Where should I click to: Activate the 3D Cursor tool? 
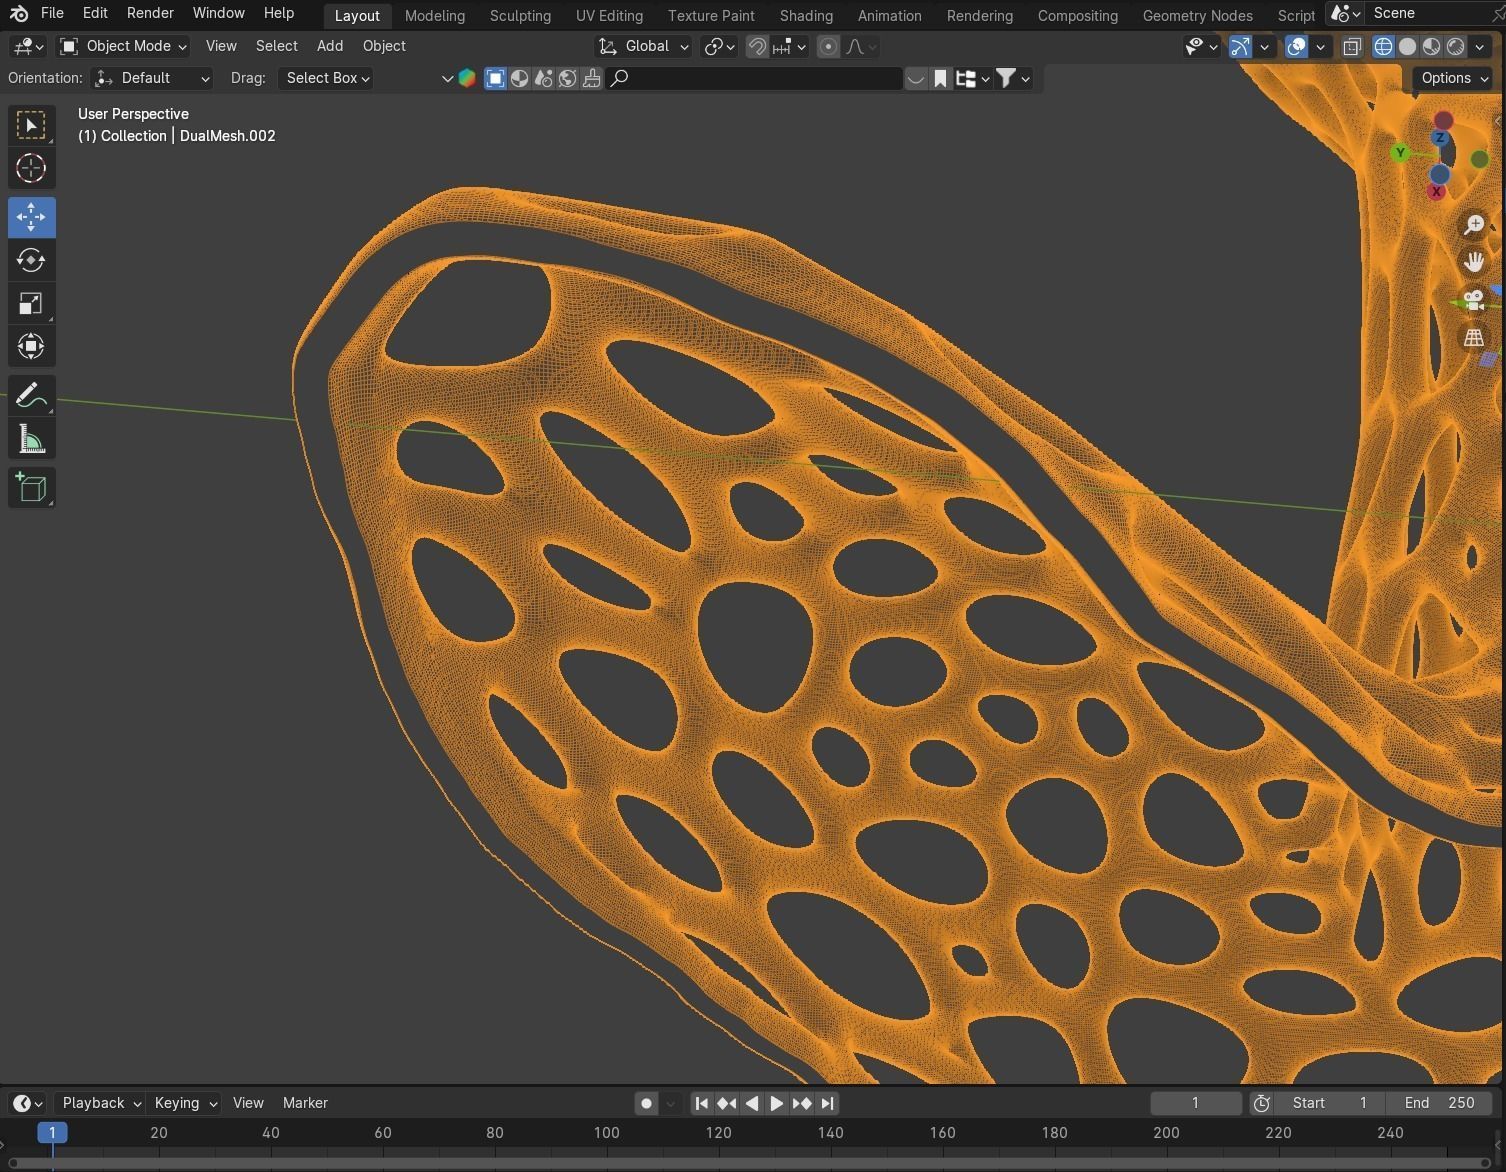31,168
